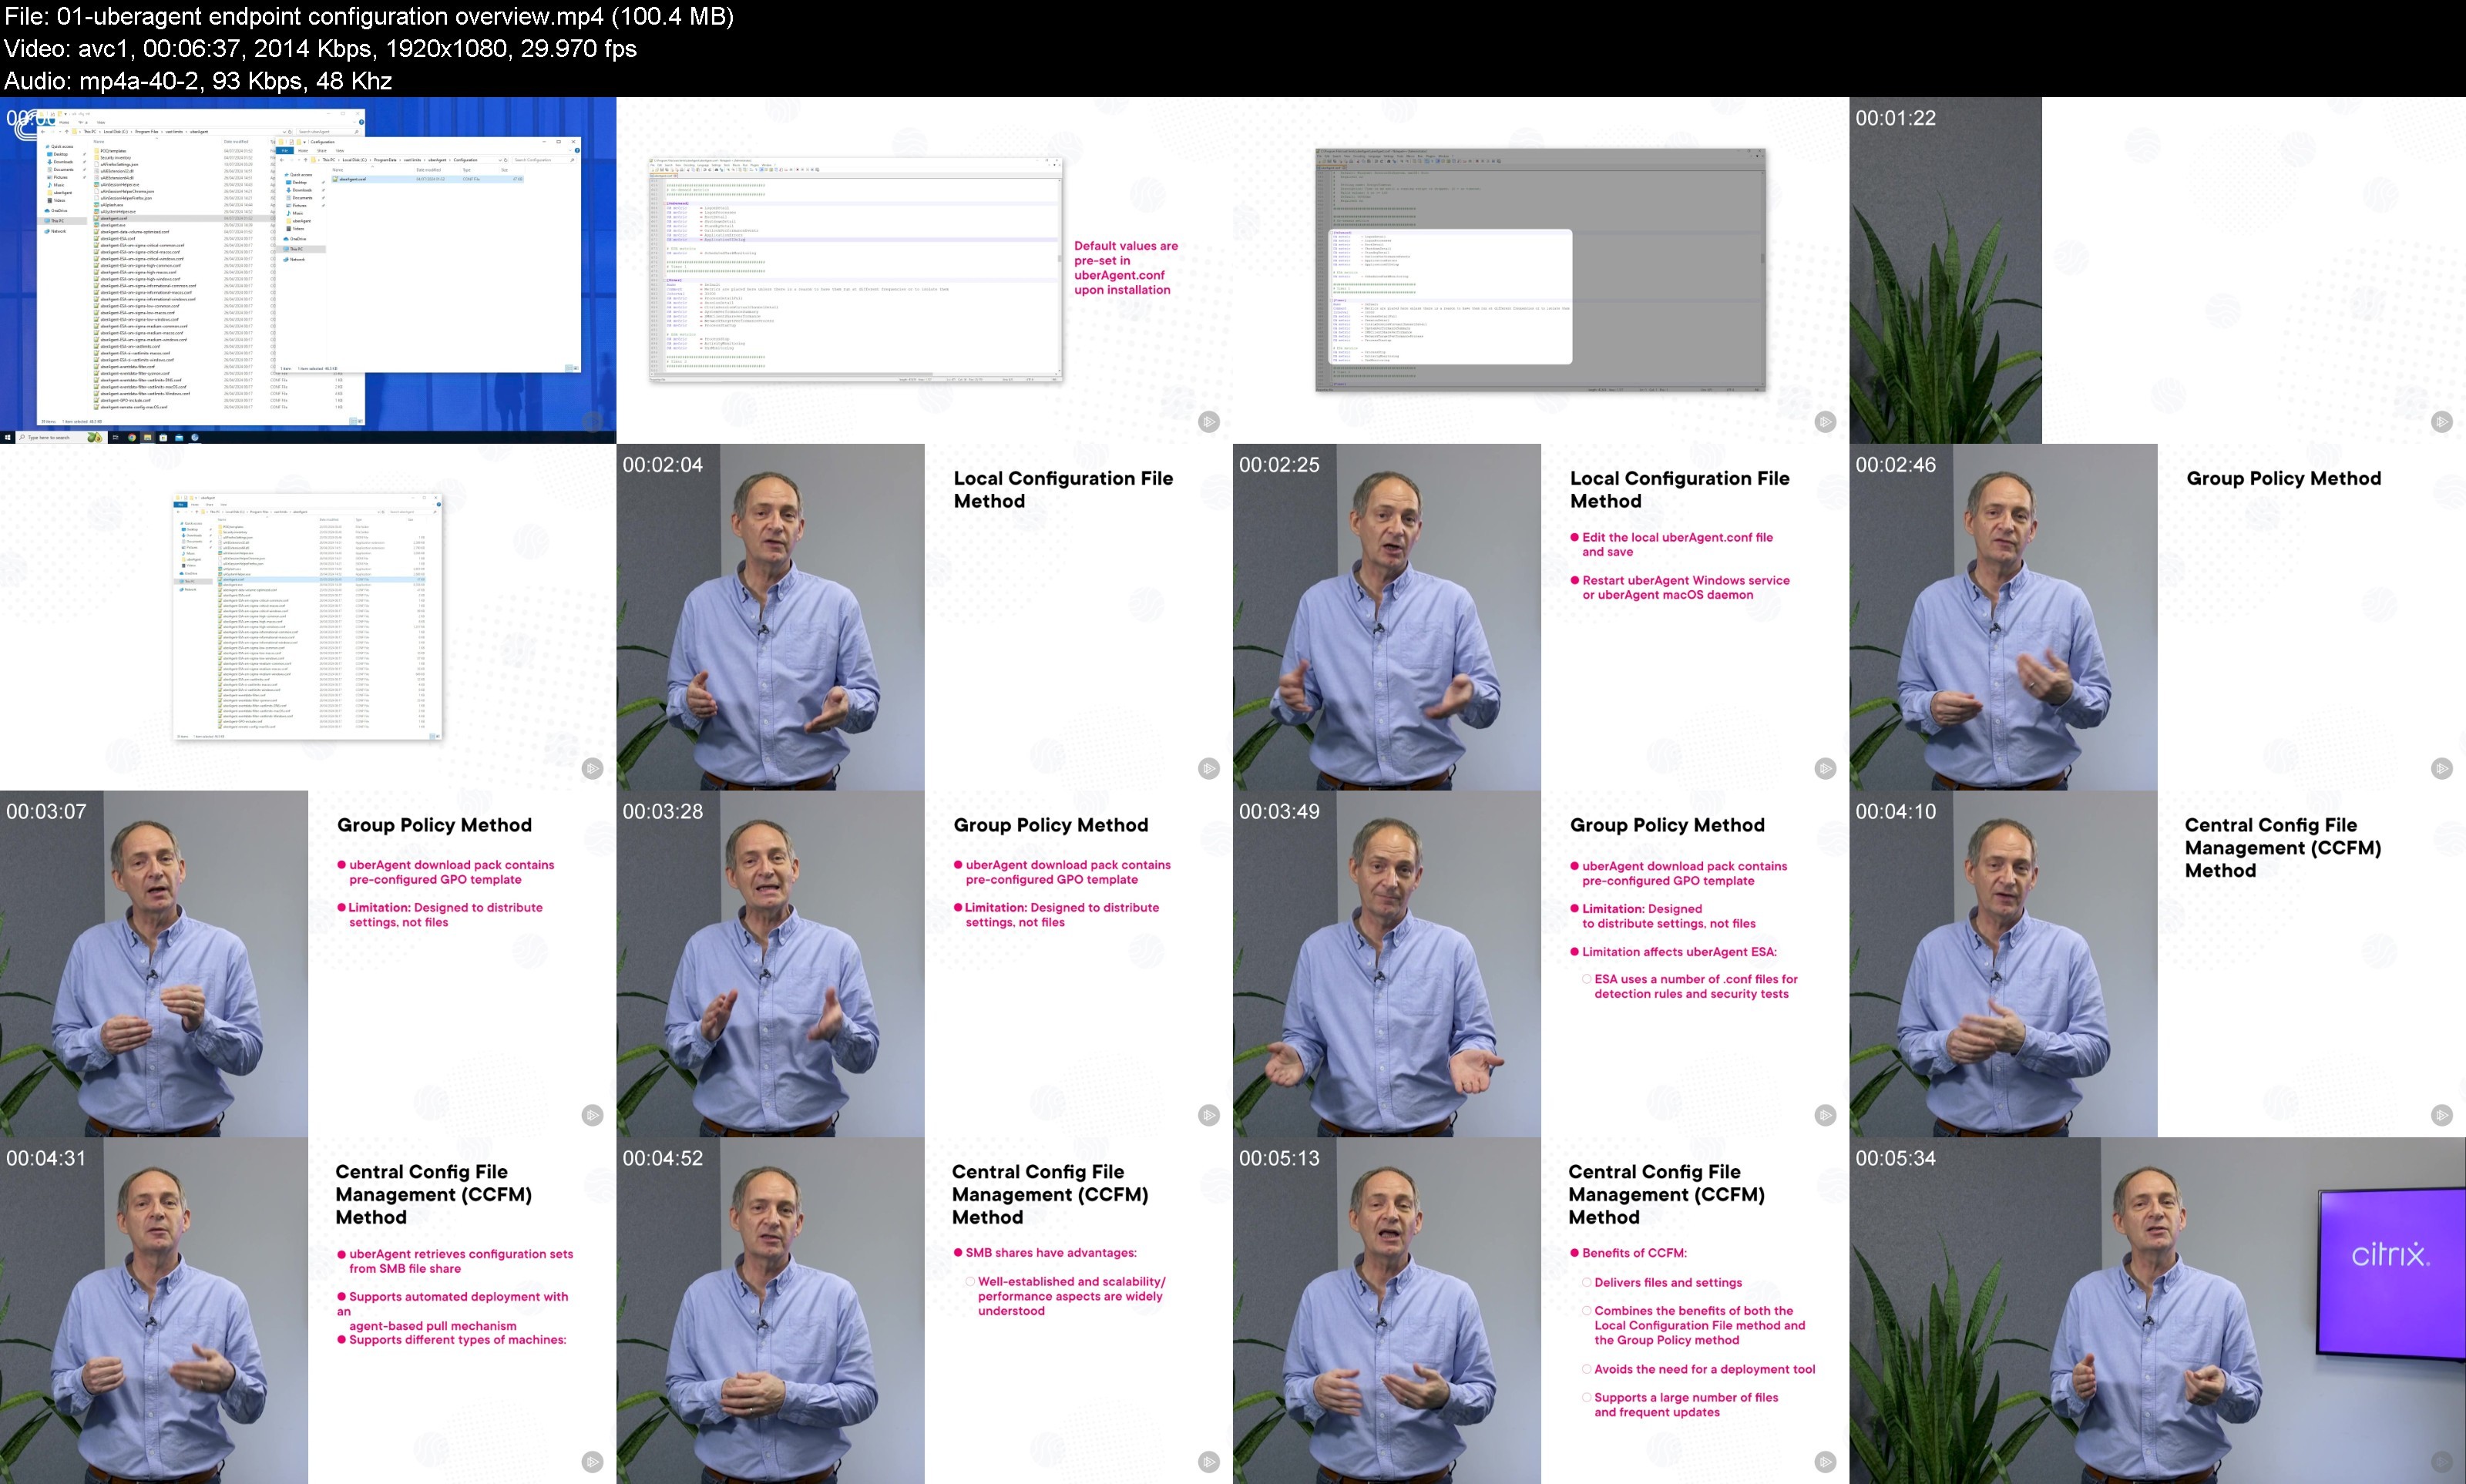
Task: Select the 00:04:52 frame thumbnail
Action: (x=924, y=1311)
